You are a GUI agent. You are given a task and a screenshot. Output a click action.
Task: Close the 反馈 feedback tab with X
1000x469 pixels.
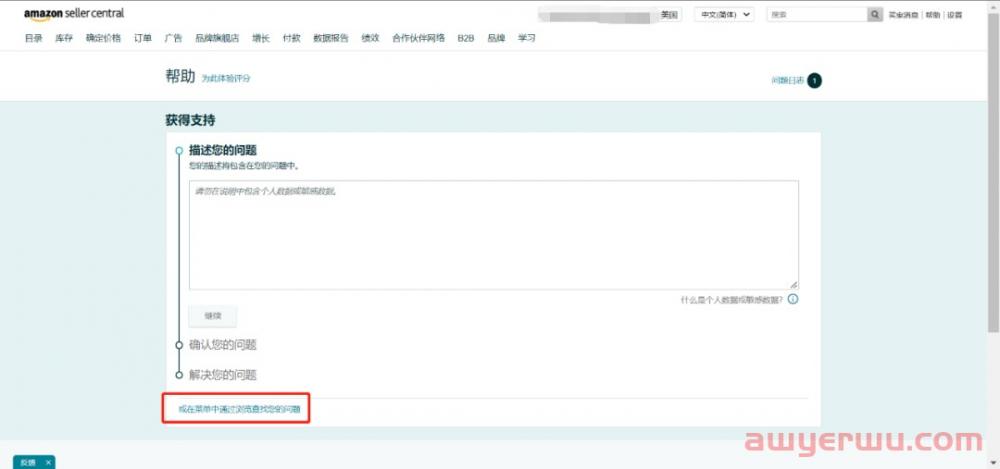point(48,462)
